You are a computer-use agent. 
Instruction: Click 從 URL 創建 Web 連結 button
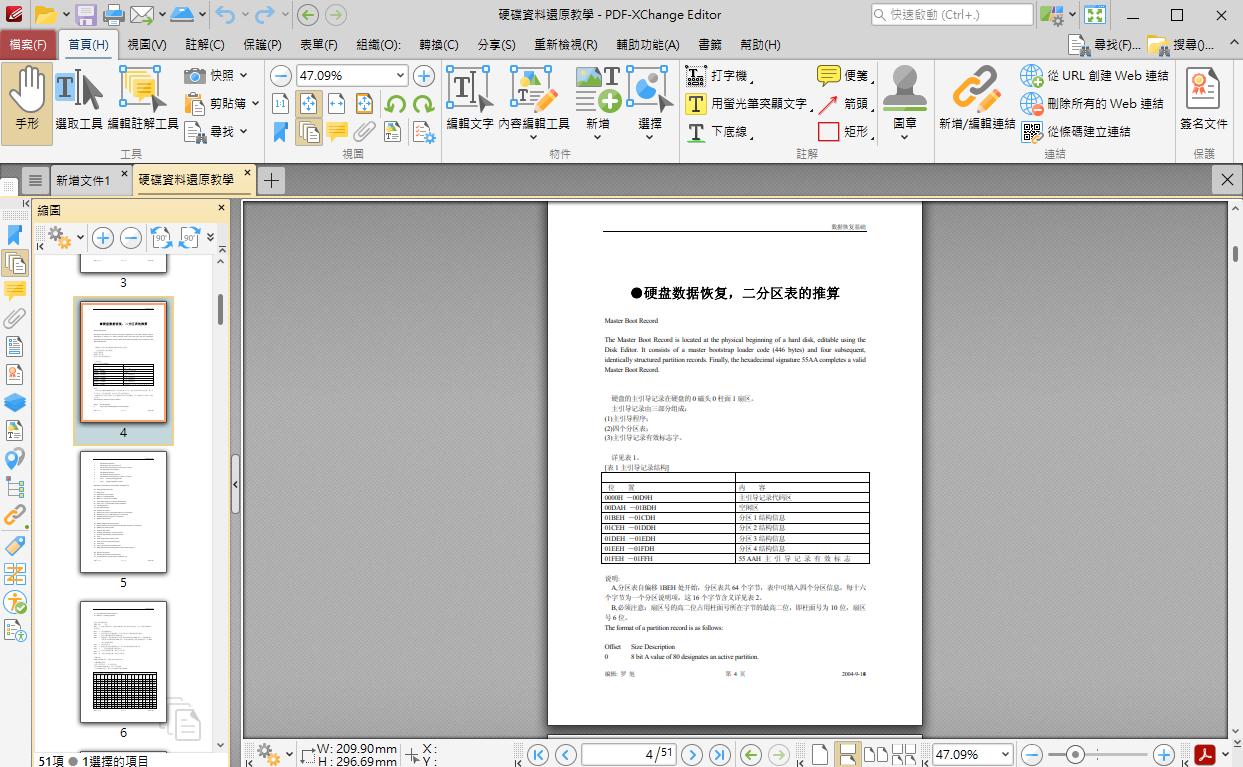point(1094,76)
